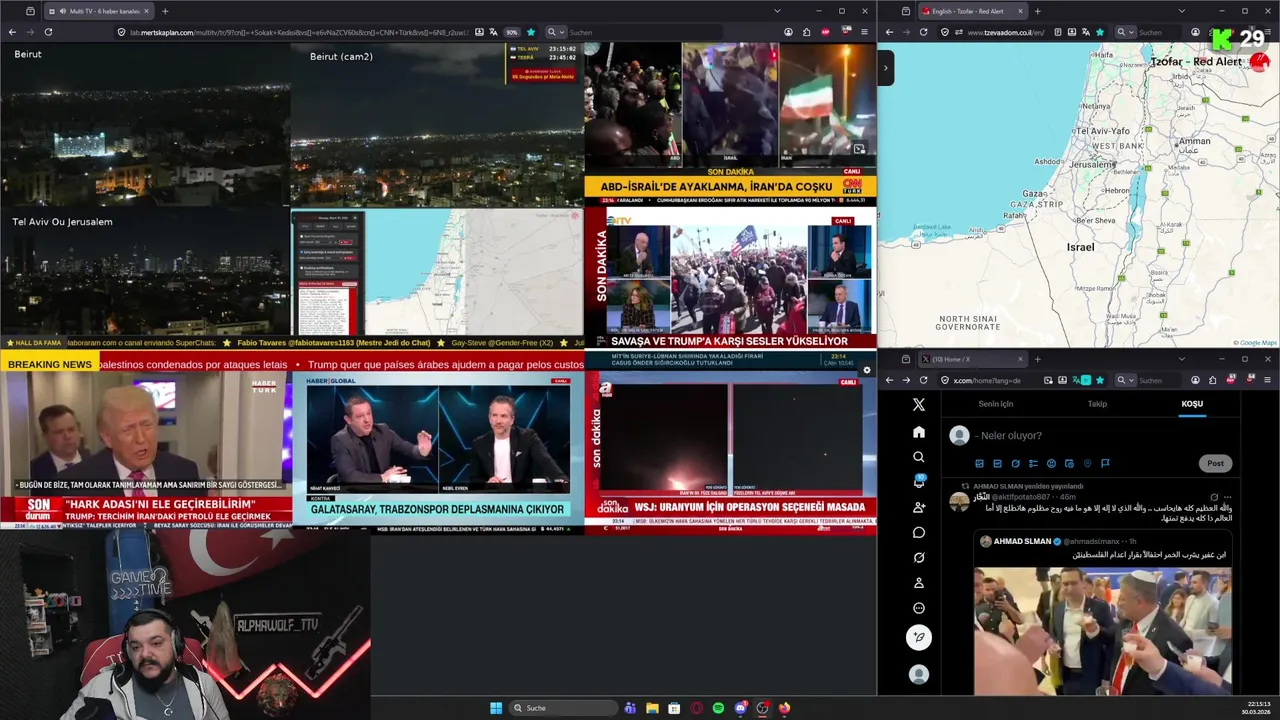Open @aktifpotato807 handle on X post
The image size is (1280, 720).
pyautogui.click(x=1020, y=497)
